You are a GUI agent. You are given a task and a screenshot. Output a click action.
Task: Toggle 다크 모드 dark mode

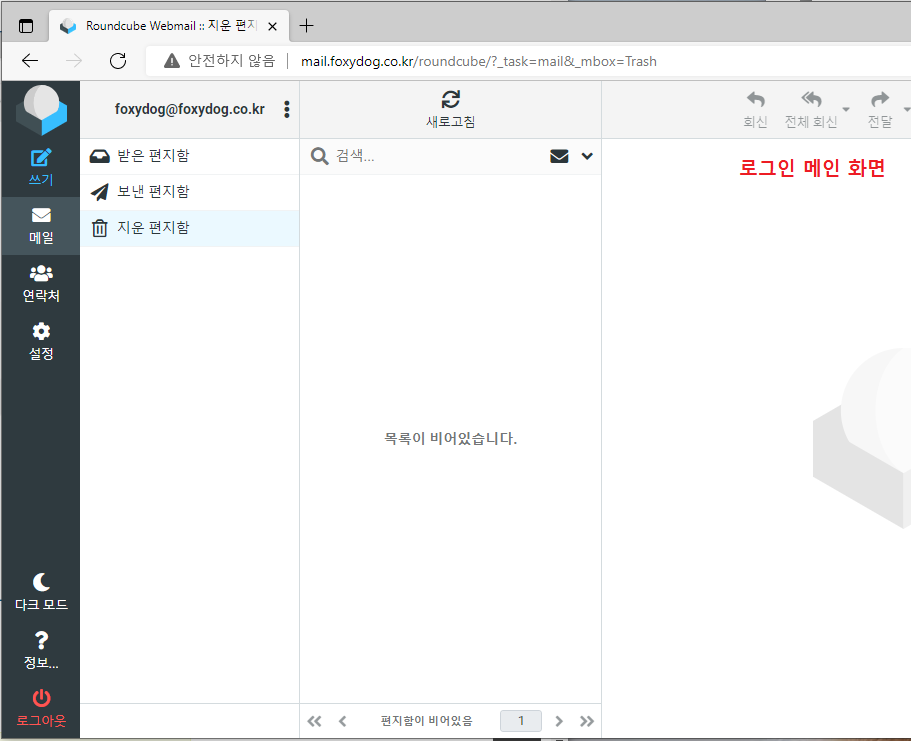pyautogui.click(x=41, y=592)
